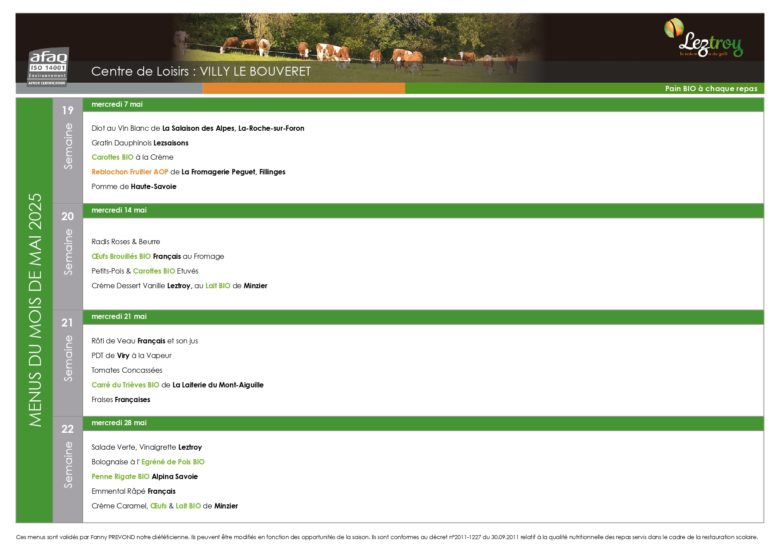Screen dimensions: 780x552
Task: Select the mercredi 7 mai header
Action: (423, 104)
